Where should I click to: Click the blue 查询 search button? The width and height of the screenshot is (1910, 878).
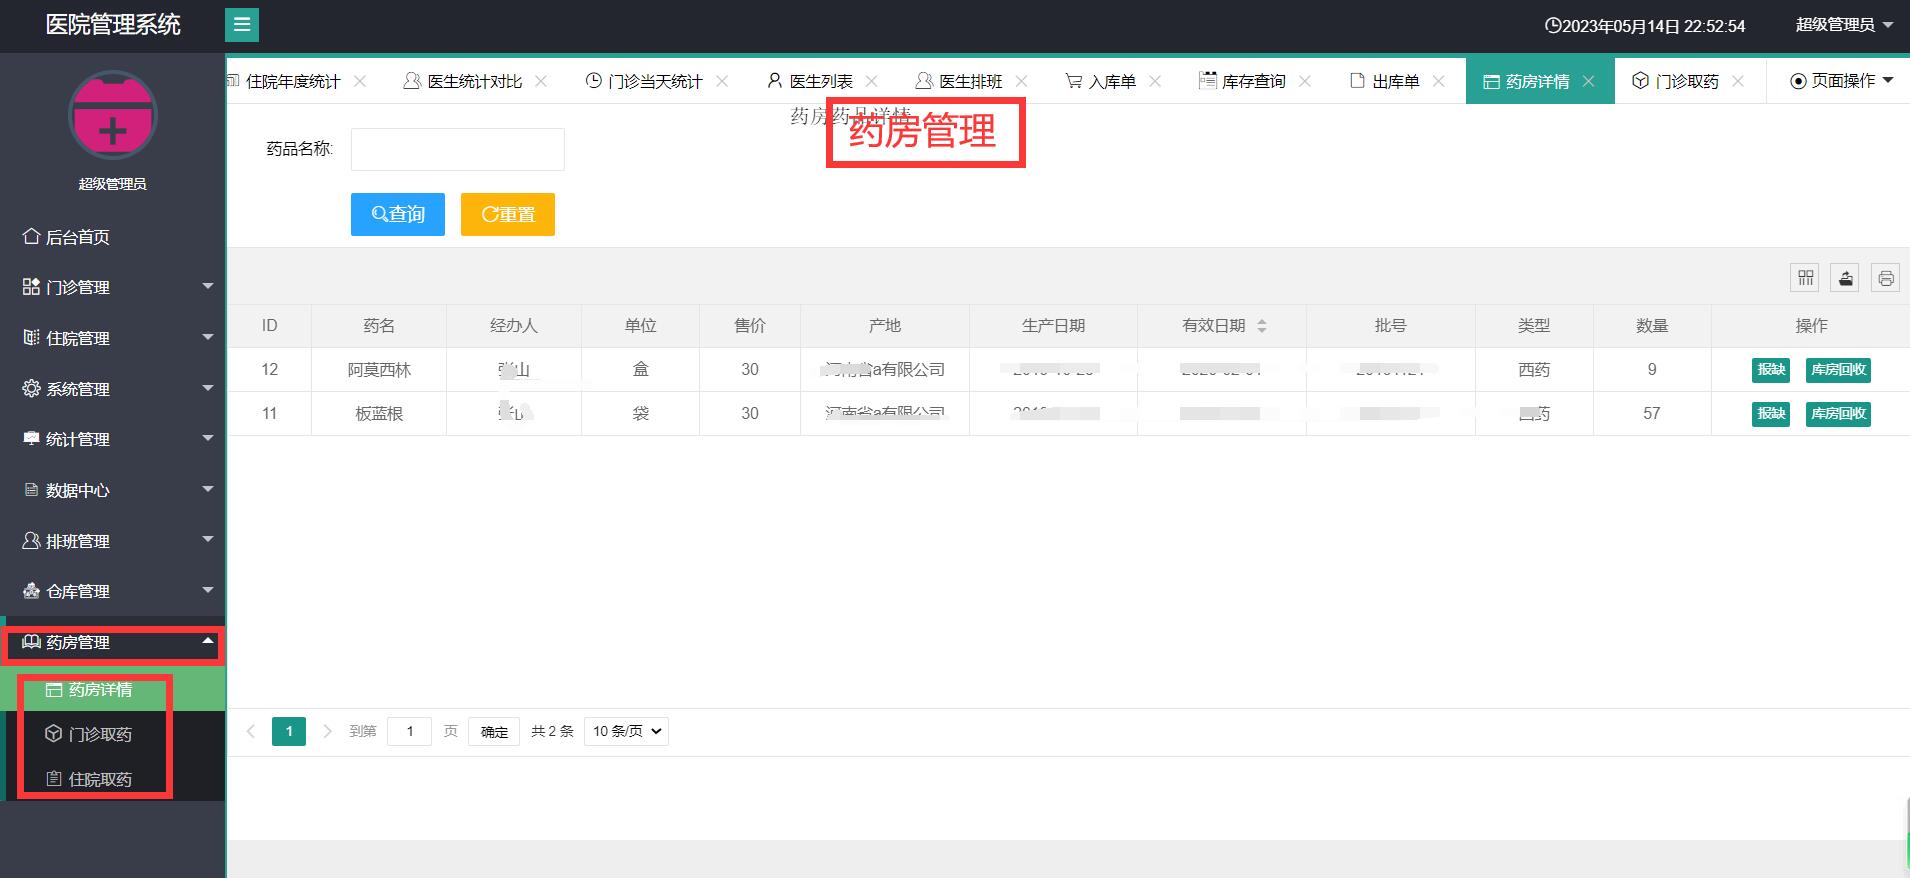coord(398,214)
